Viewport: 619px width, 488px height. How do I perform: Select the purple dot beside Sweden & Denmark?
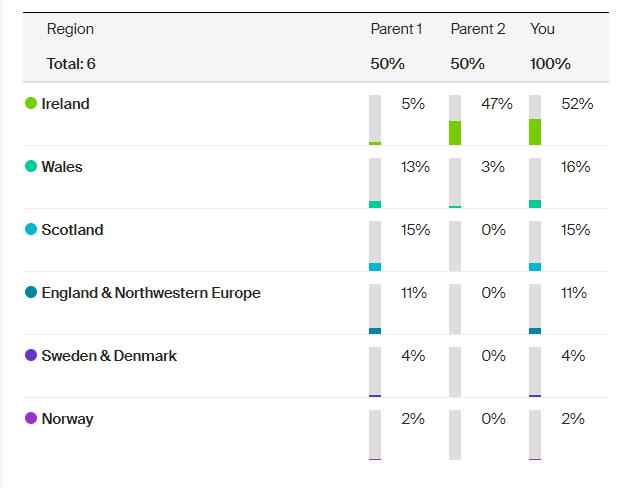(31, 356)
